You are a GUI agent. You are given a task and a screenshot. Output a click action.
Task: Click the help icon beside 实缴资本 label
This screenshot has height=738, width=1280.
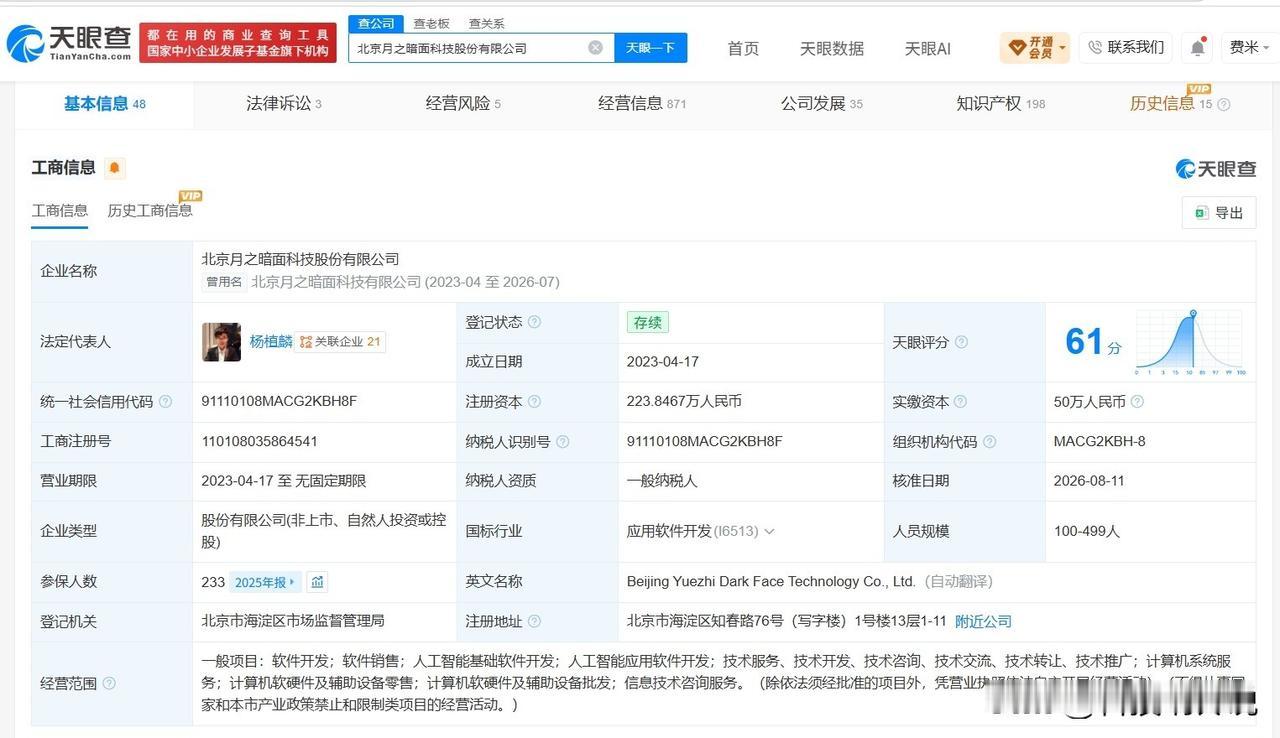[x=960, y=401]
